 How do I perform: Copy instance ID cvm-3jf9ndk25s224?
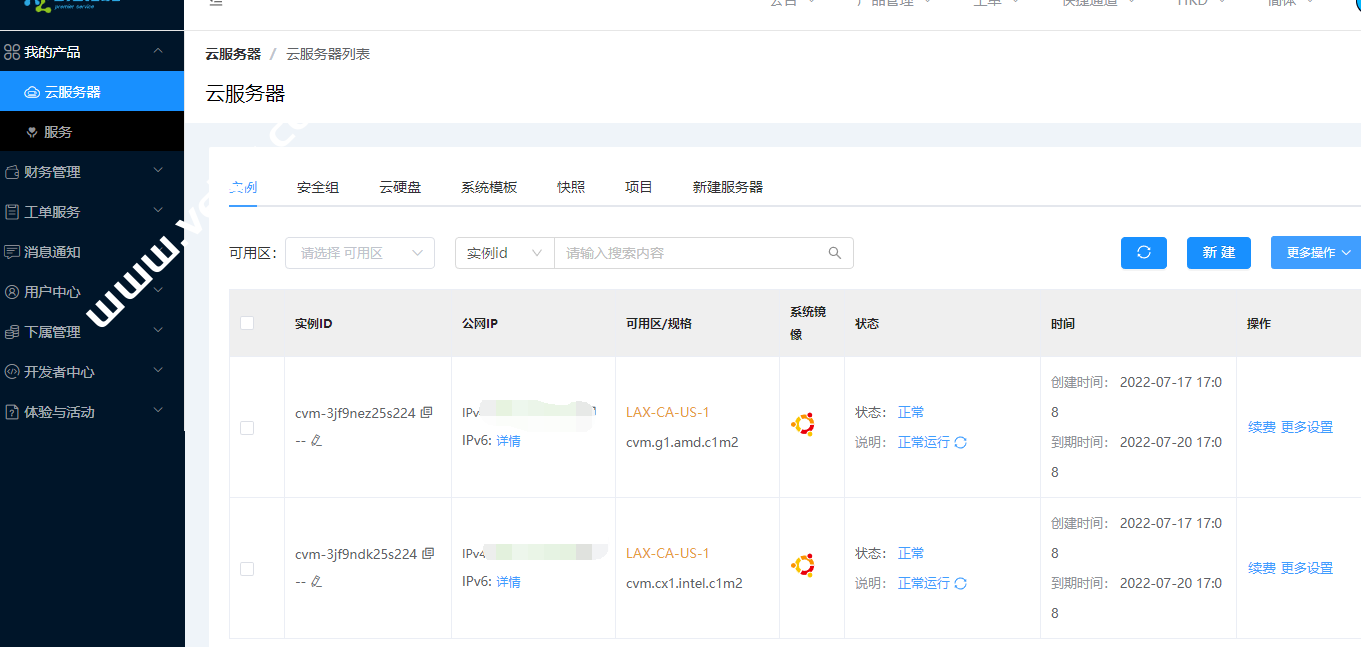427,554
